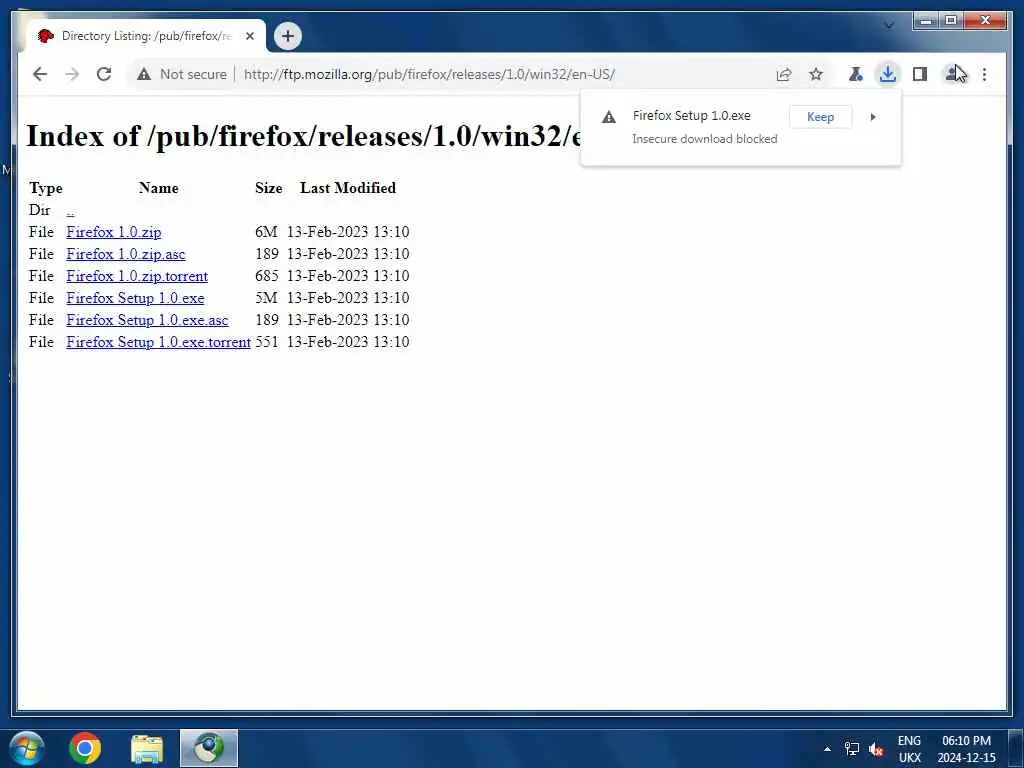Click Firefox Setup 1.0.exe in download popup

[692, 116]
